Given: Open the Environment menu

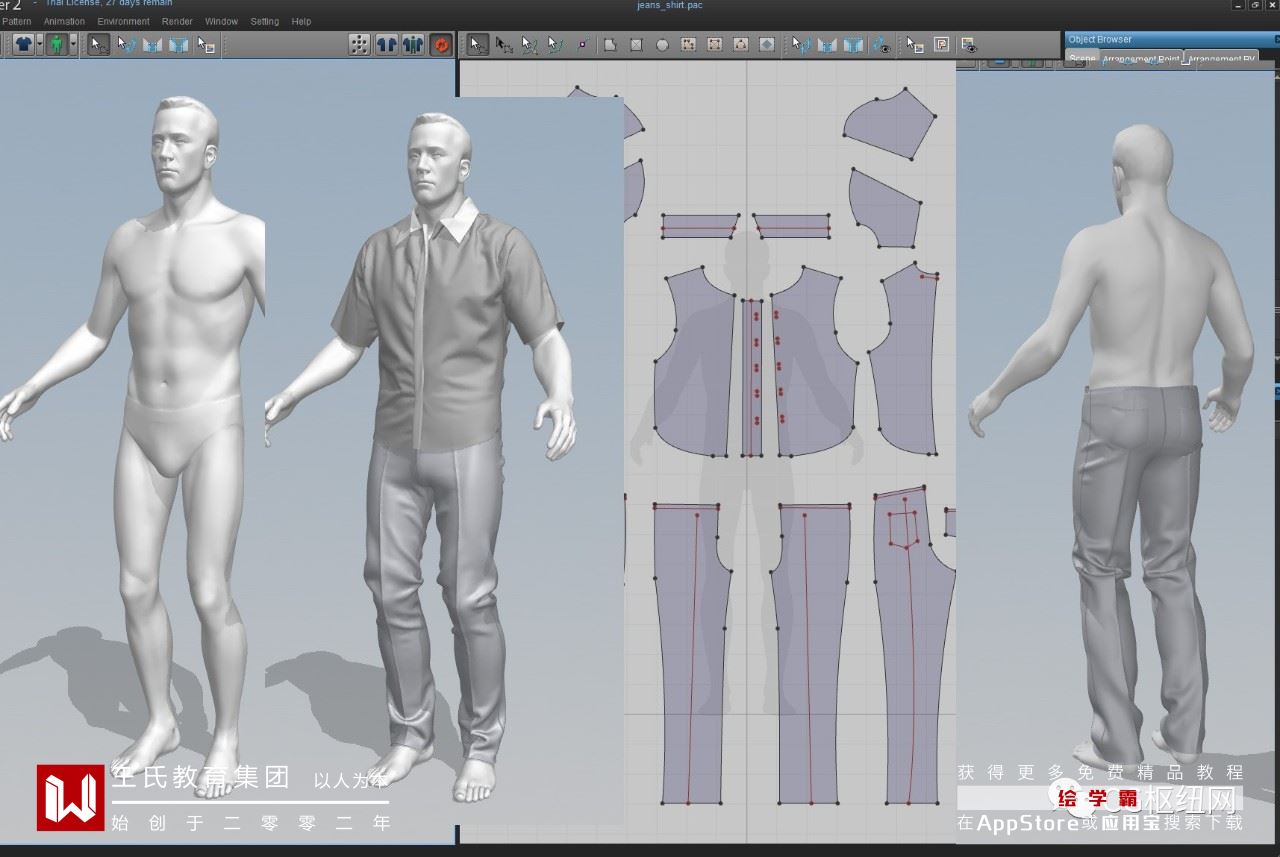Looking at the screenshot, I should 123,21.
